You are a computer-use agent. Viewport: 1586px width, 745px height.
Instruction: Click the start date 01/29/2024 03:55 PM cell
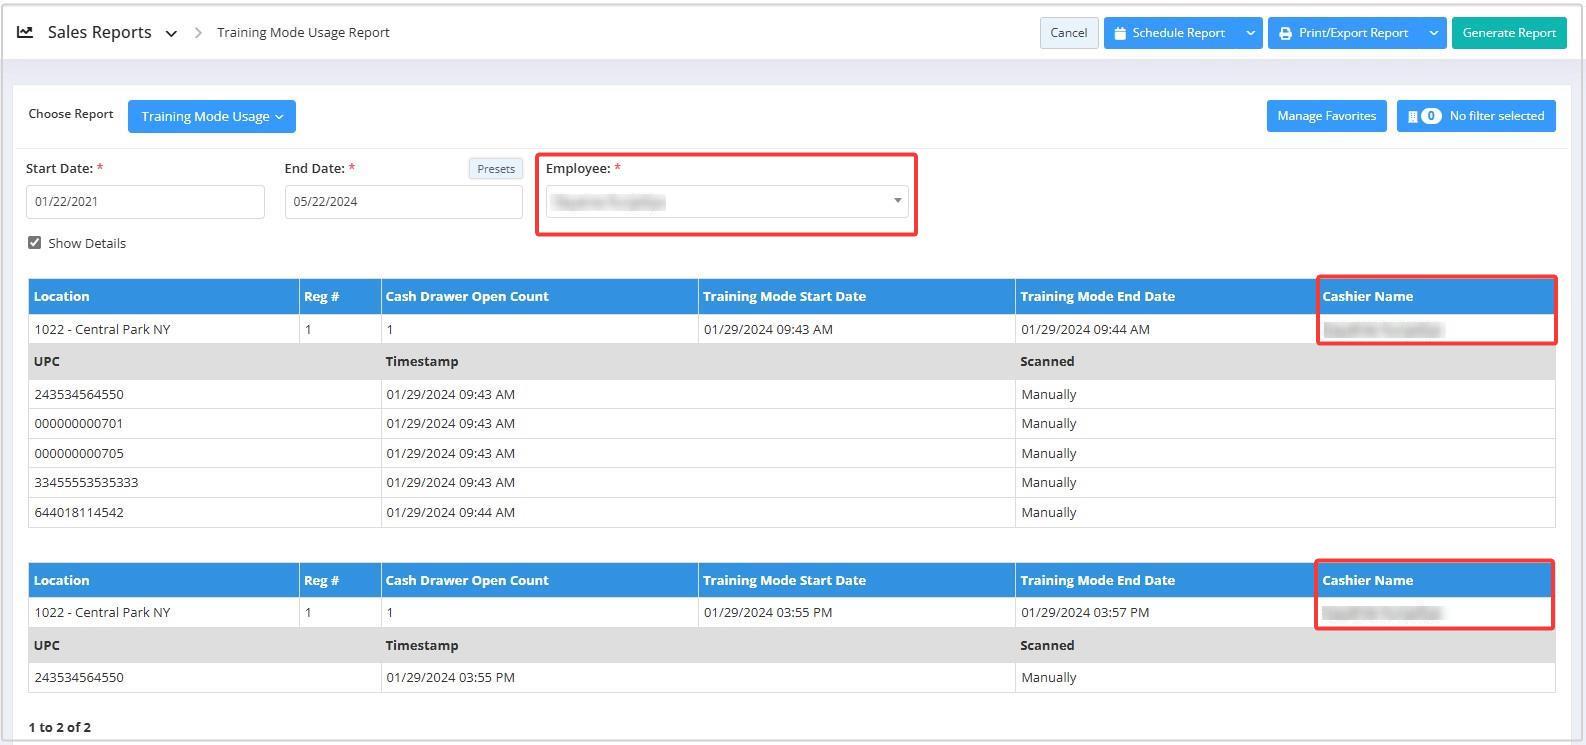point(856,612)
